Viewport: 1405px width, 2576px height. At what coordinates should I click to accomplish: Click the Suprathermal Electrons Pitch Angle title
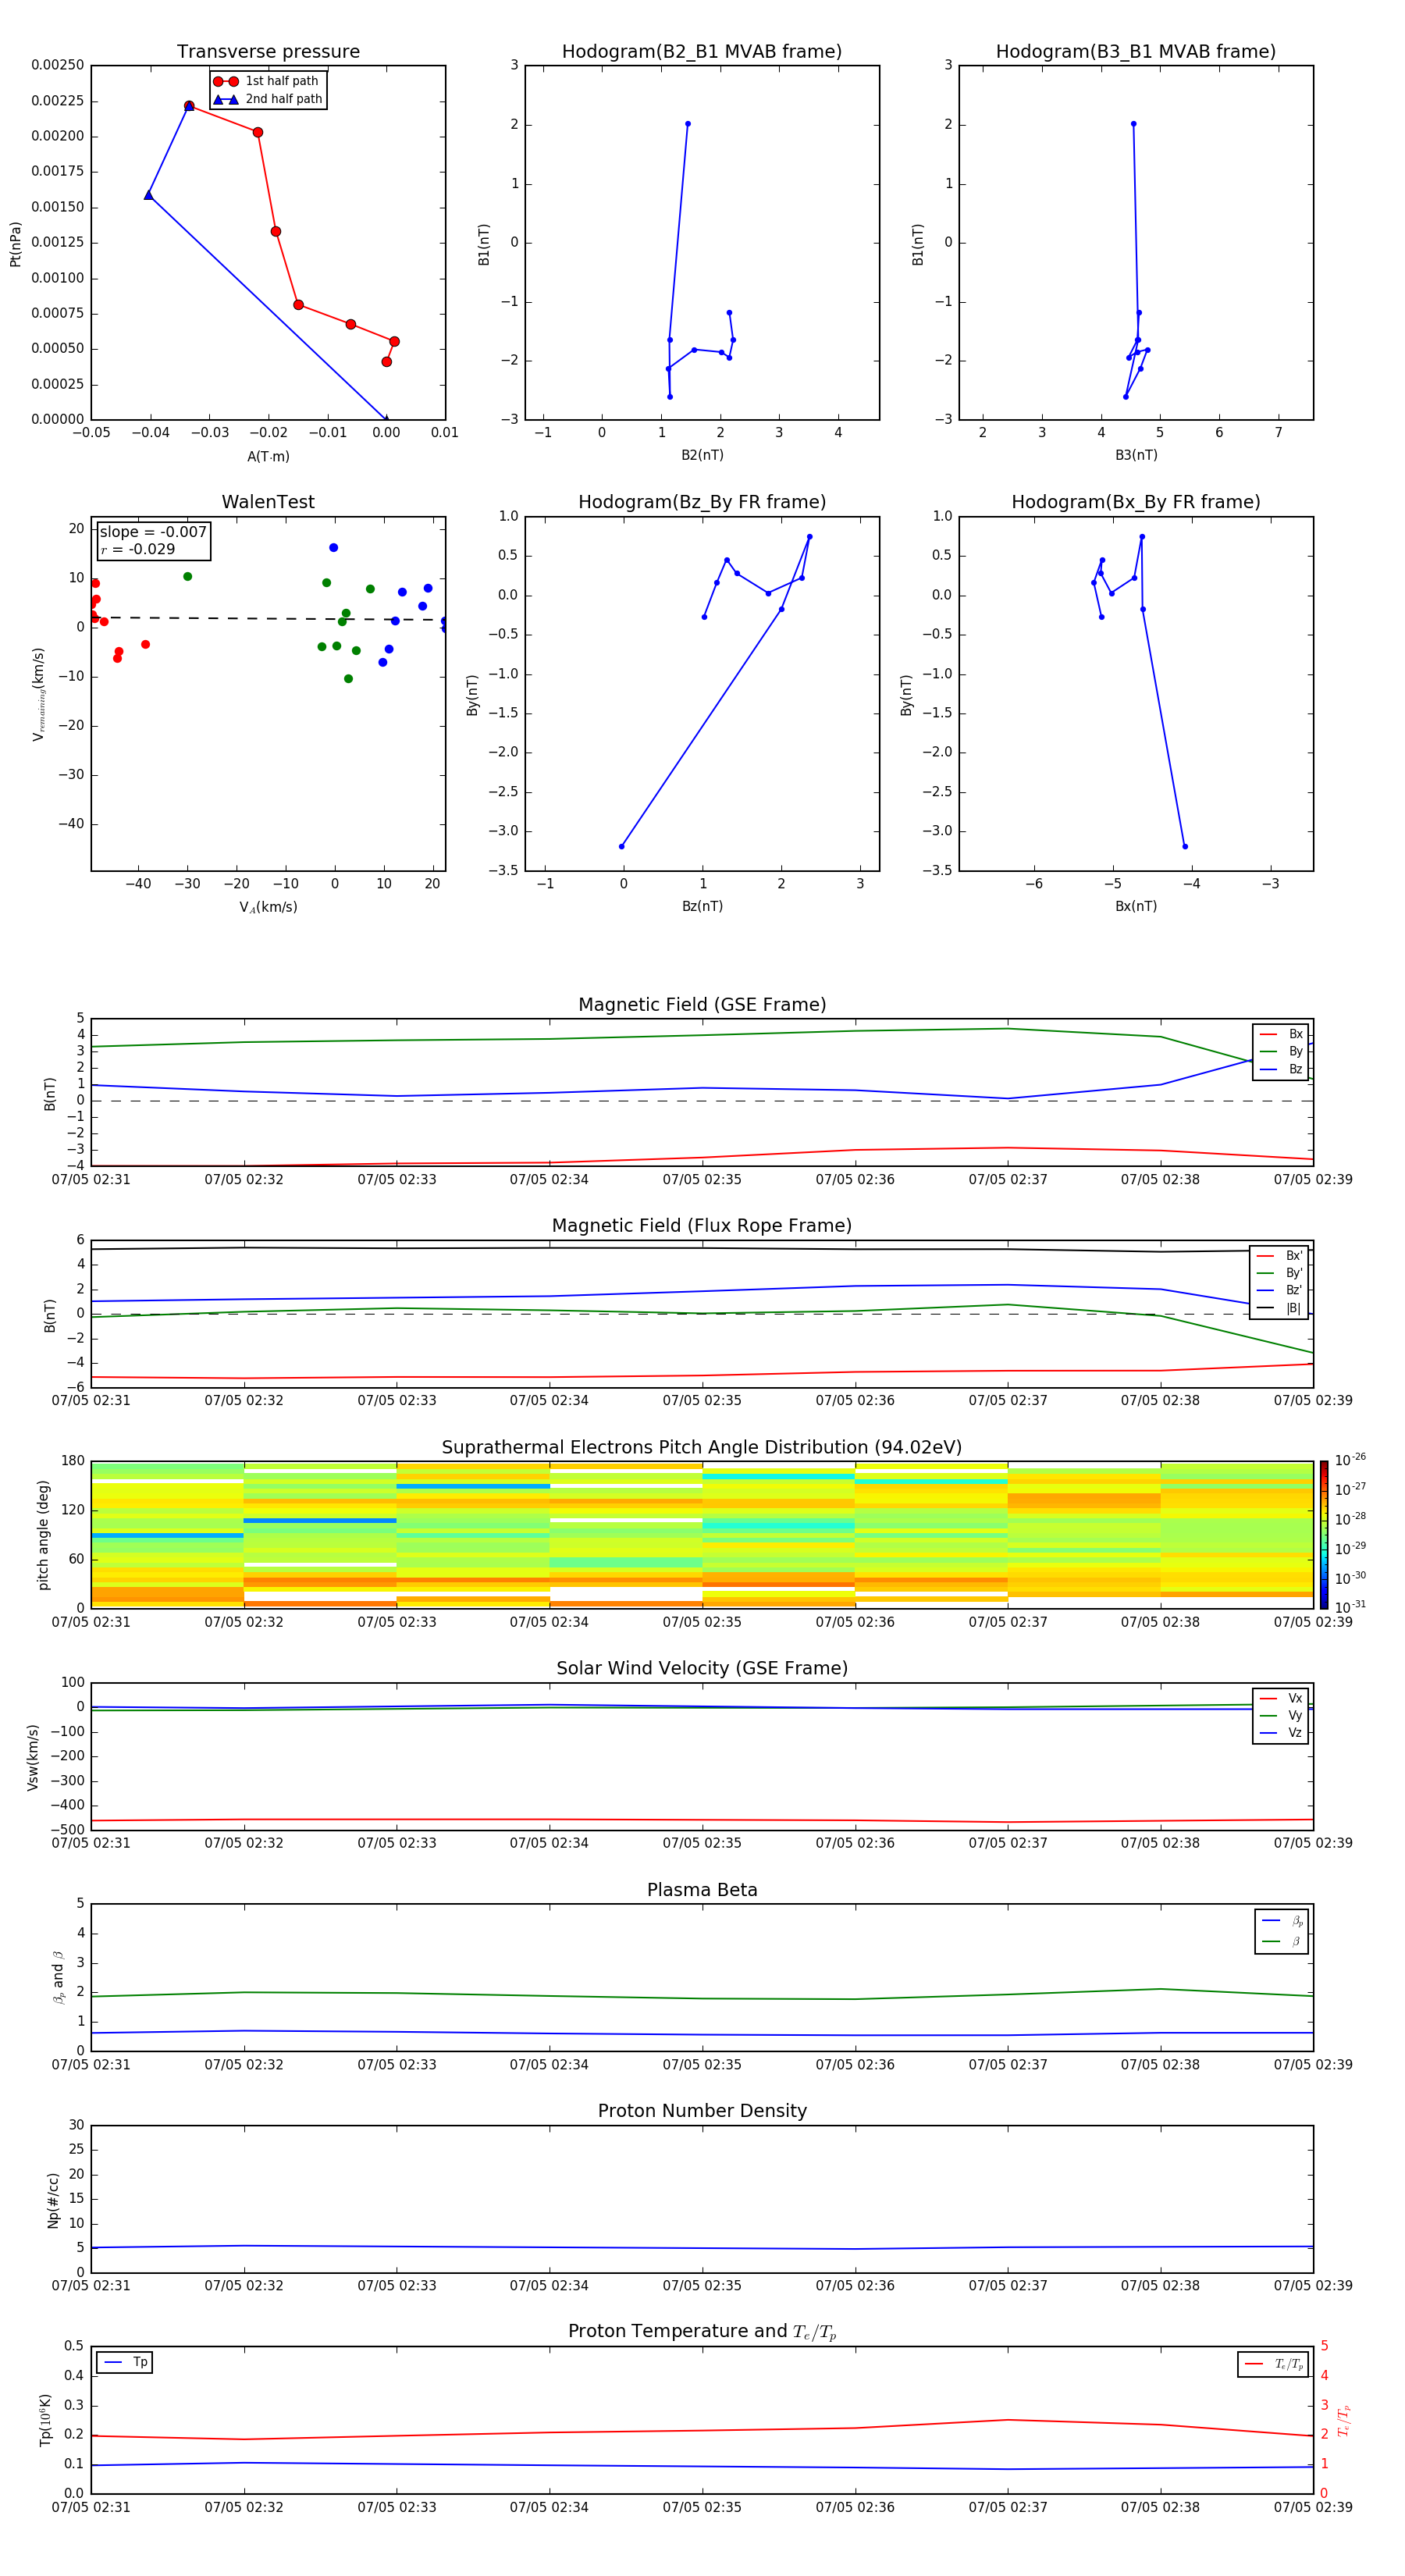point(702,1448)
